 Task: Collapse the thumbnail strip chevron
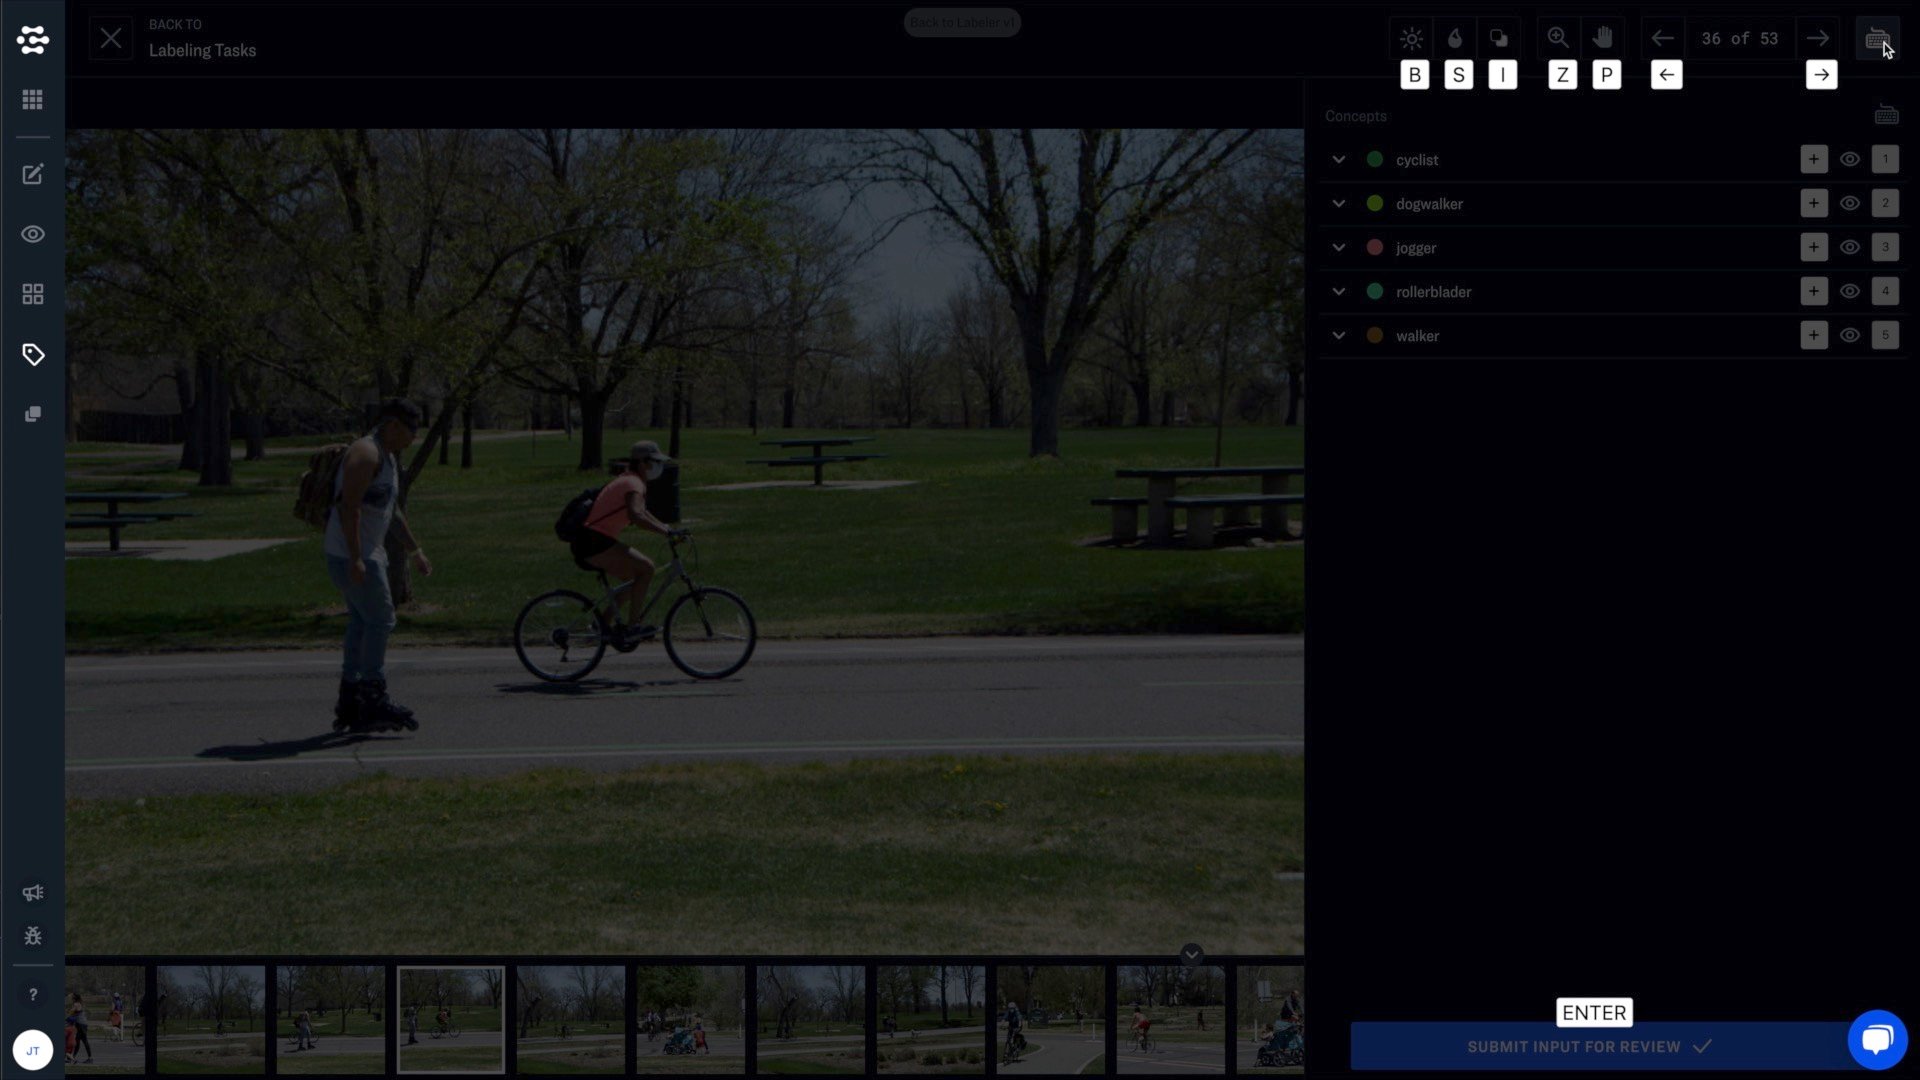(x=1191, y=954)
